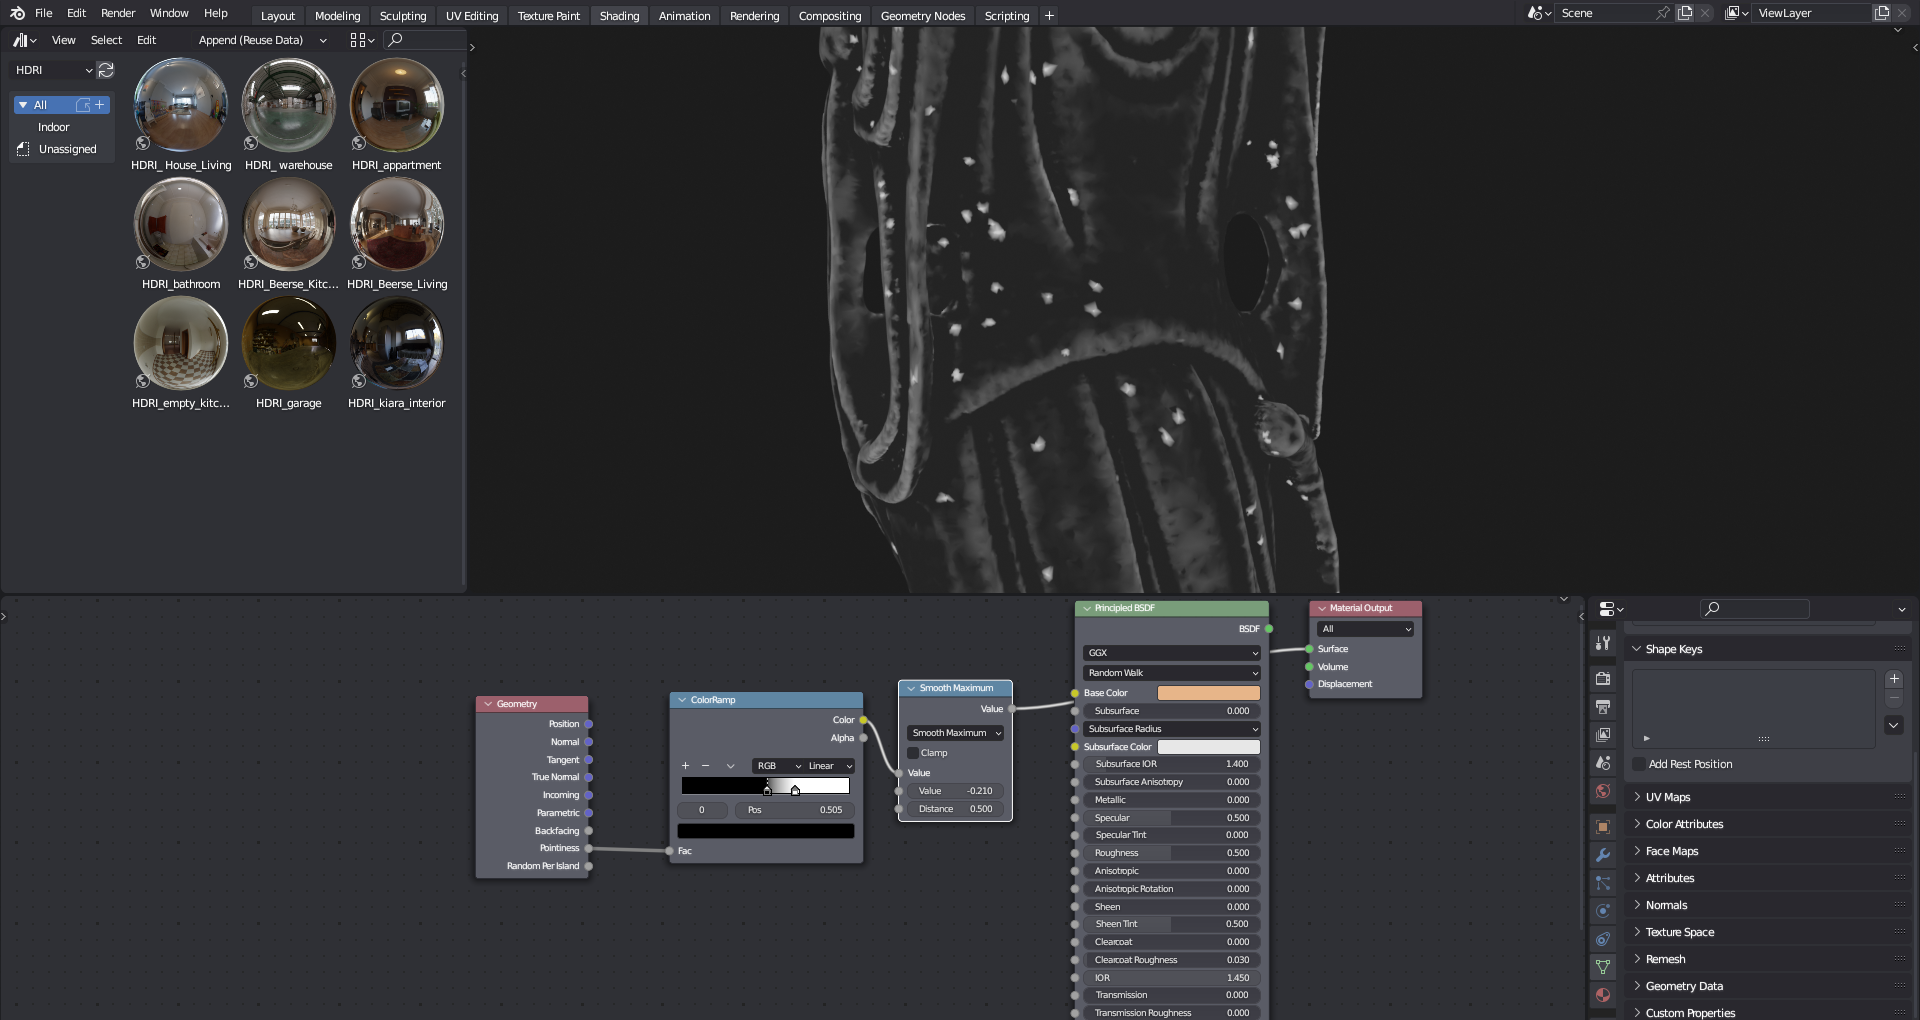Collapse the All catalog tree item
This screenshot has width=1920, height=1020.
coord(22,105)
